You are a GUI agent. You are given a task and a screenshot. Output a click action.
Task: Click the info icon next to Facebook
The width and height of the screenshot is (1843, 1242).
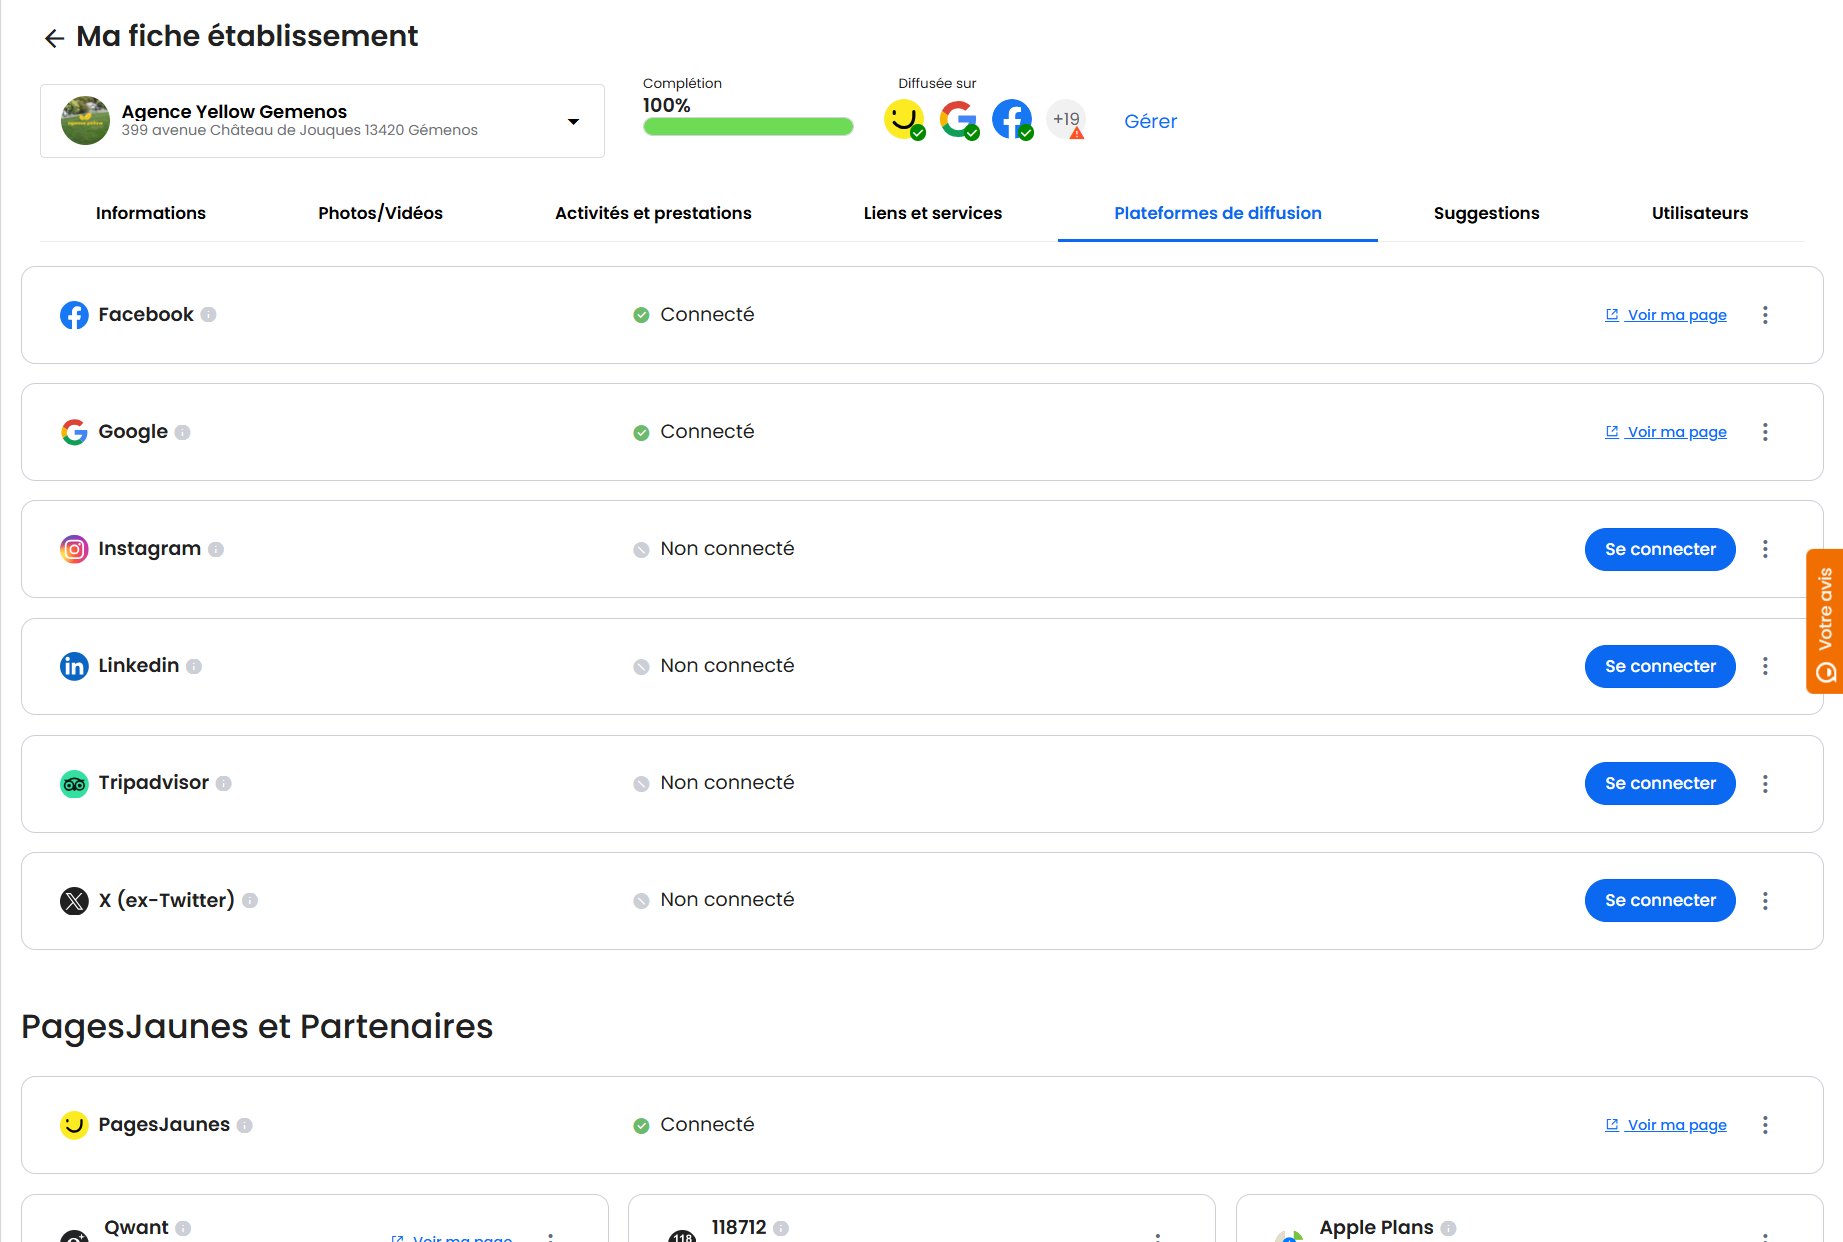click(208, 315)
